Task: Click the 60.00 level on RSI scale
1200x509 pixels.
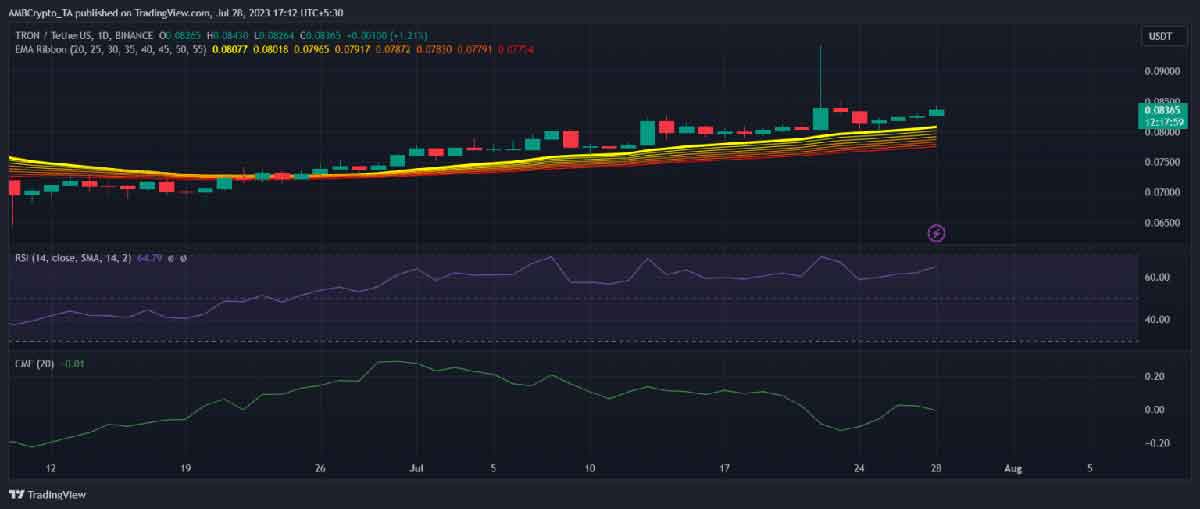Action: click(x=1155, y=277)
